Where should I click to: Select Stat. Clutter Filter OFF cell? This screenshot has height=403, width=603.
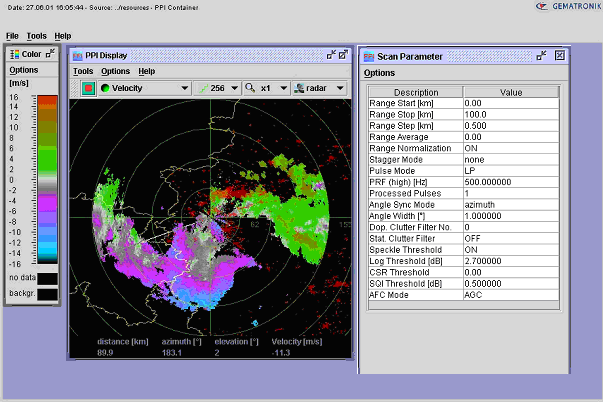tap(511, 238)
